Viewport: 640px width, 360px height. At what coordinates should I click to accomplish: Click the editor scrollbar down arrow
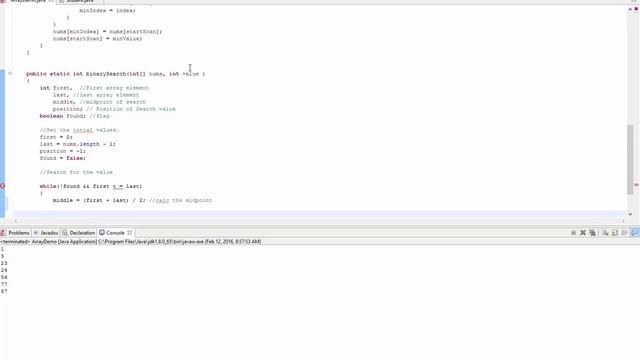click(630, 214)
